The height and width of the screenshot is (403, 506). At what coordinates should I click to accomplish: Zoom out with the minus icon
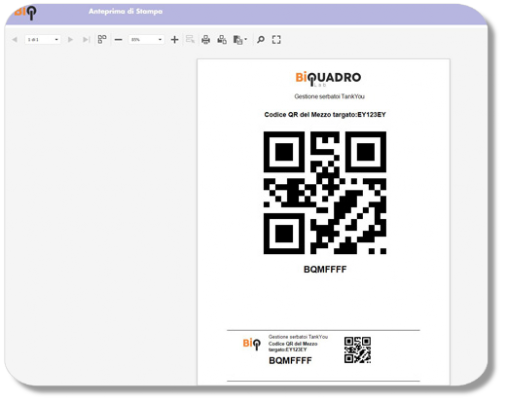pyautogui.click(x=118, y=40)
